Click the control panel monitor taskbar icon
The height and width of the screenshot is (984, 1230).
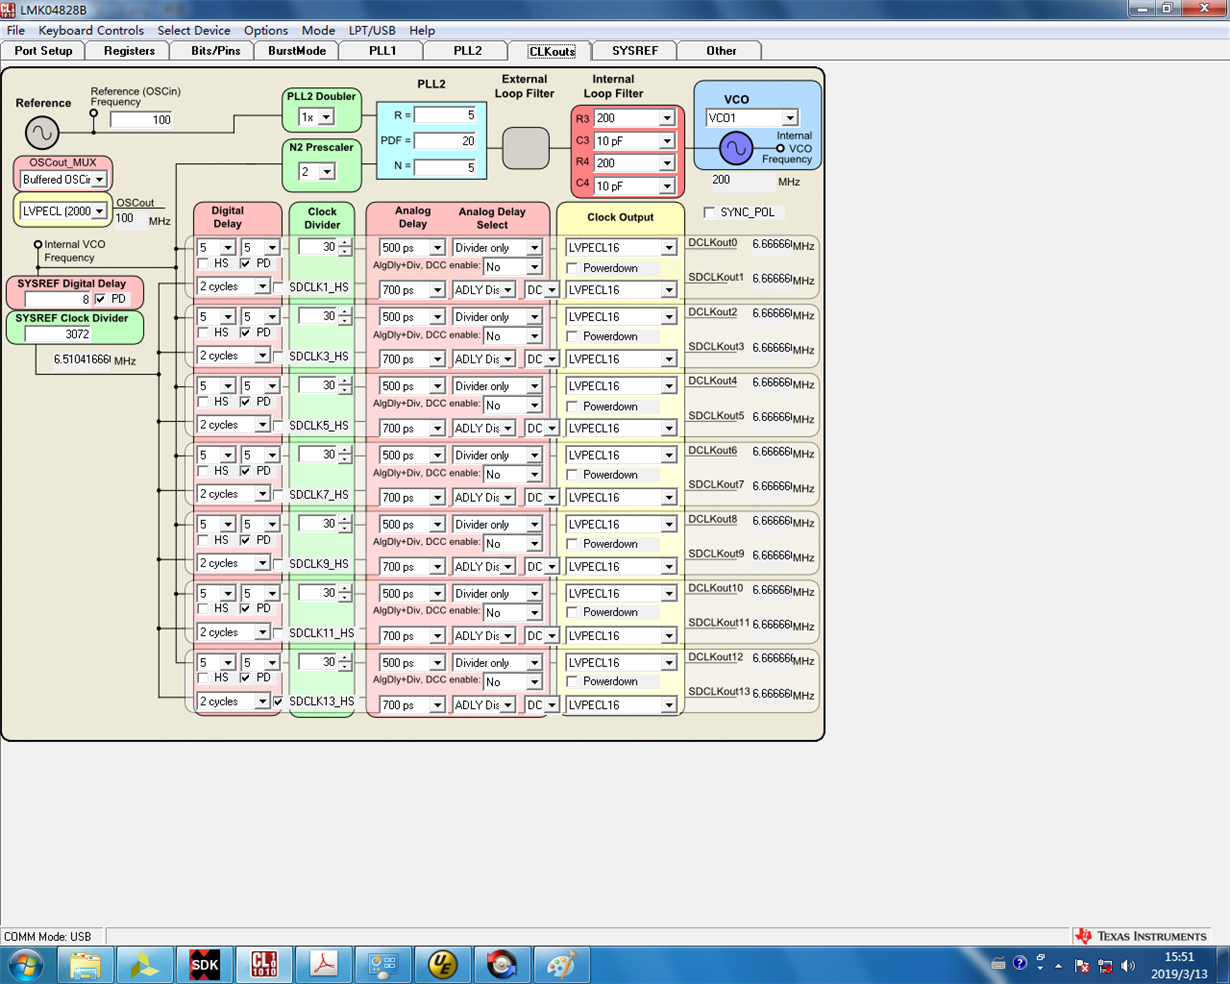[x=383, y=965]
